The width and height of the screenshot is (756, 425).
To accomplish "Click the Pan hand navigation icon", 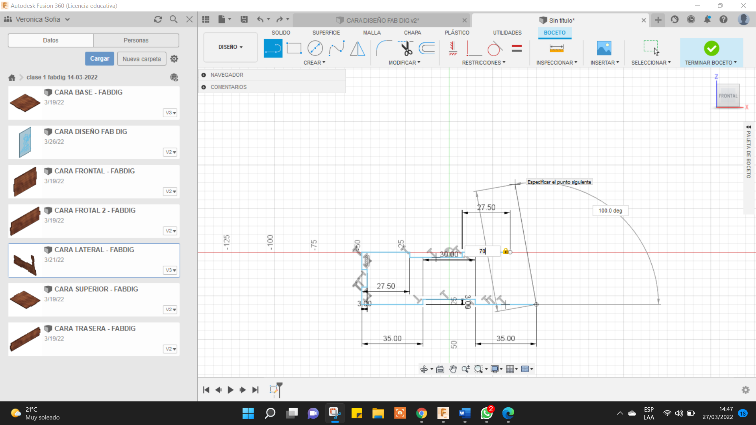I will click(x=453, y=369).
